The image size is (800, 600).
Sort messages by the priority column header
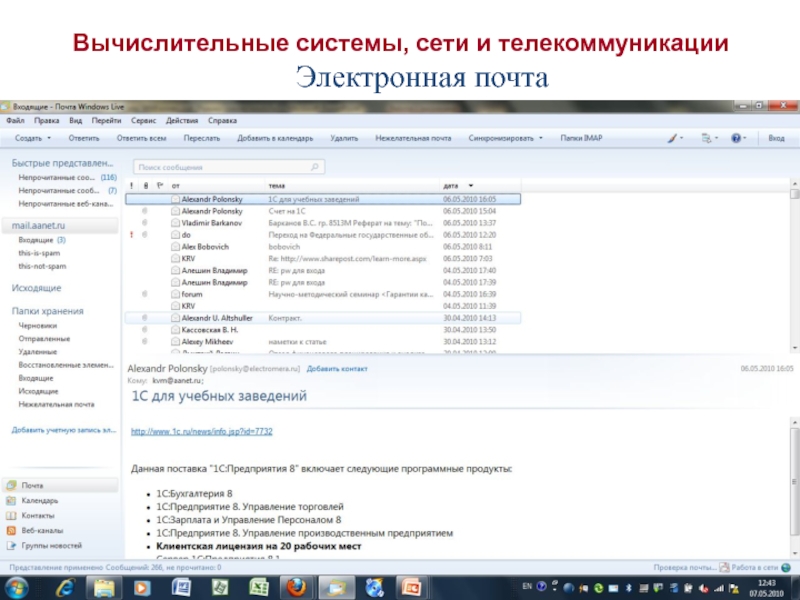[133, 186]
